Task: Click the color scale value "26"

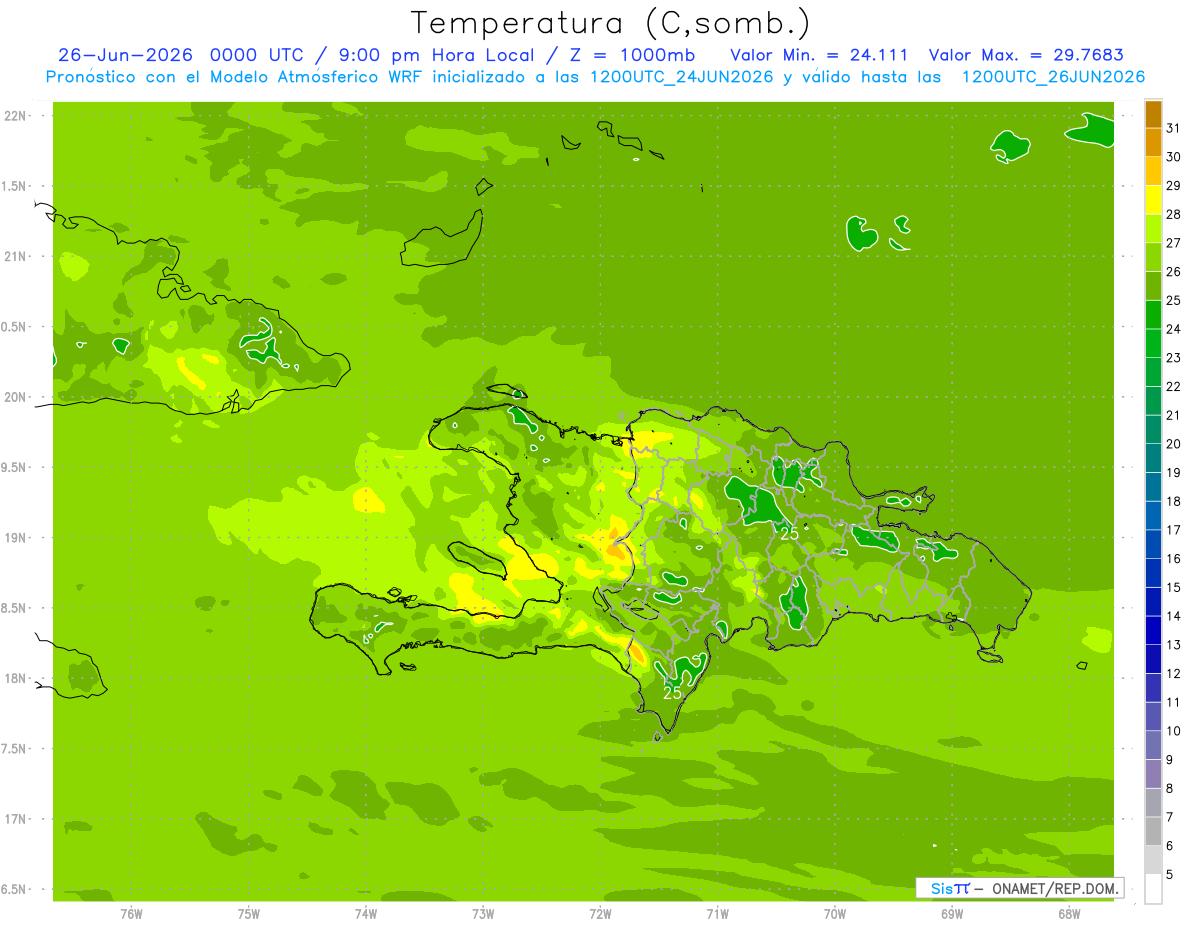Action: [1173, 271]
